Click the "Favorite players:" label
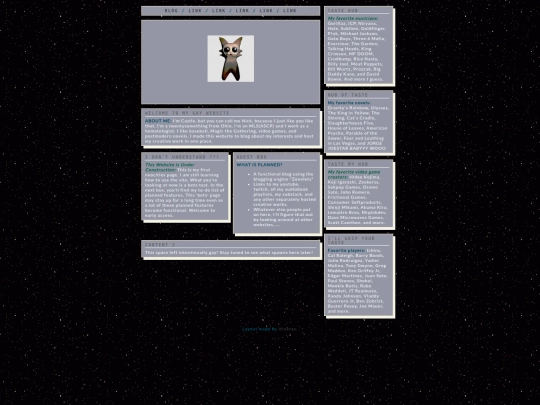This screenshot has width=540, height=405. click(346, 250)
